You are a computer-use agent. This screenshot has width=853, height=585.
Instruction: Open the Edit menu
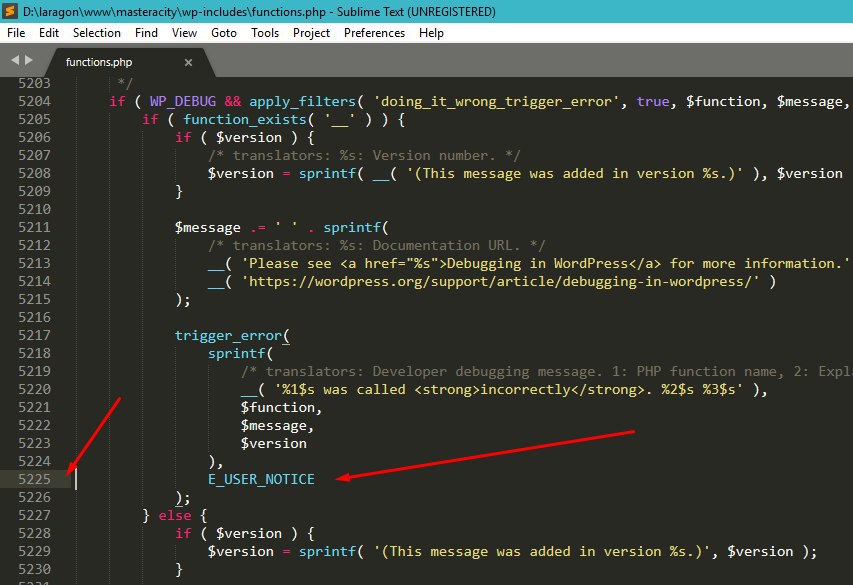49,33
